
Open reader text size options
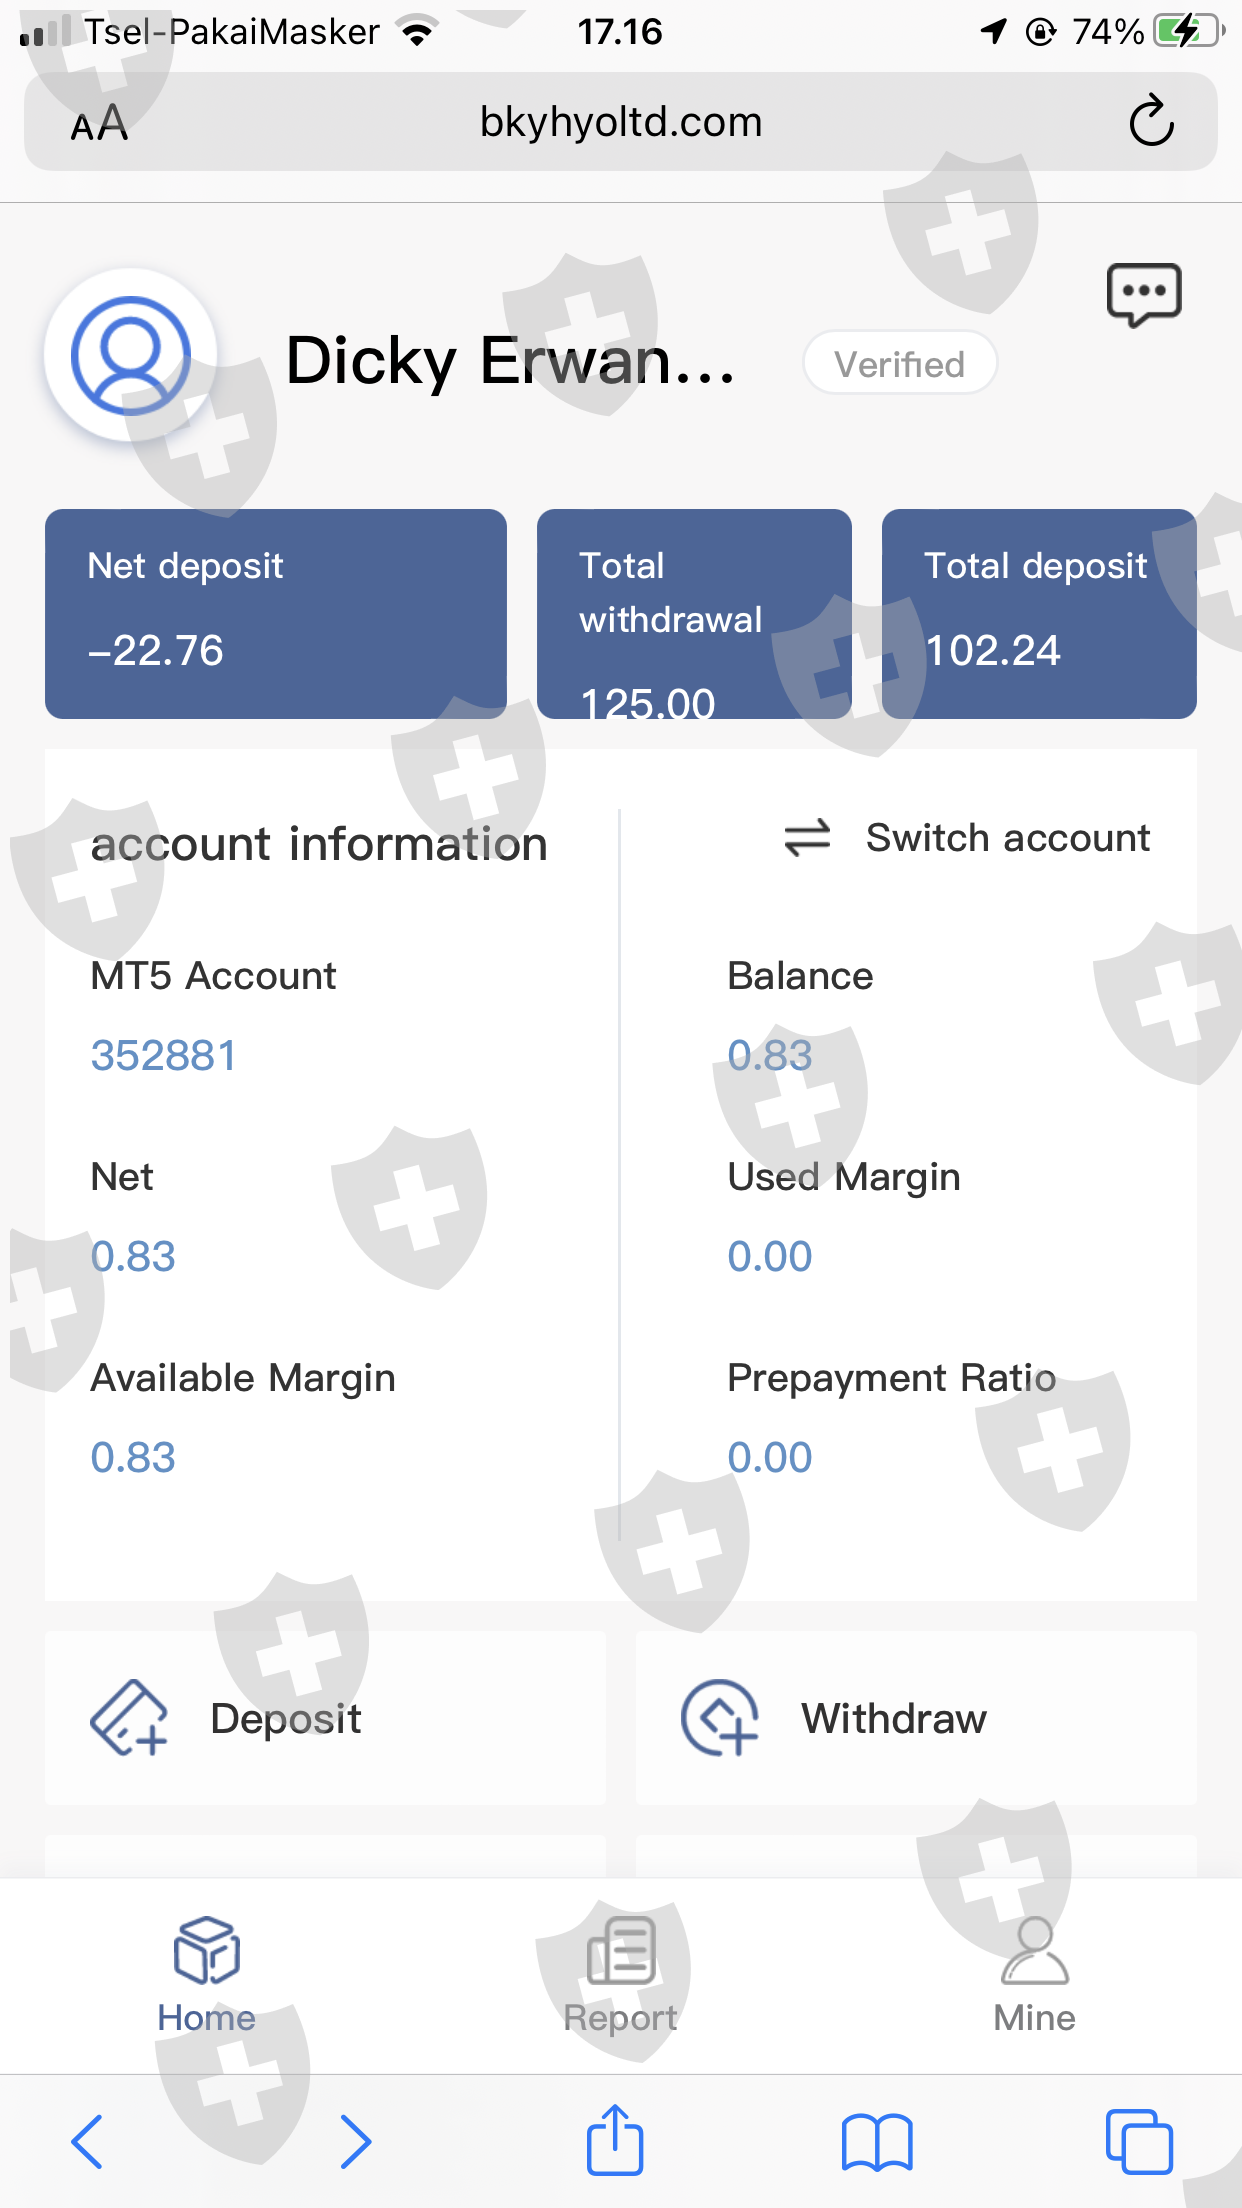pyautogui.click(x=99, y=124)
